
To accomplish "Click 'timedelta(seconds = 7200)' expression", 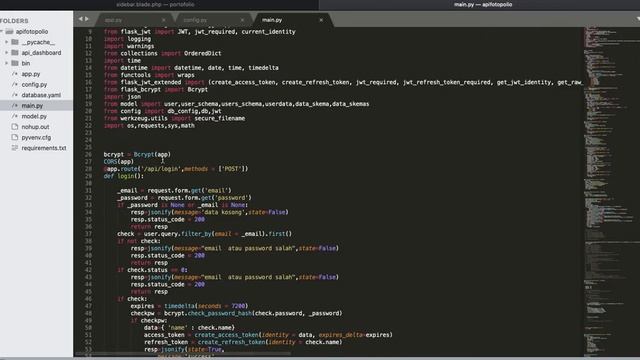I will (x=206, y=306).
